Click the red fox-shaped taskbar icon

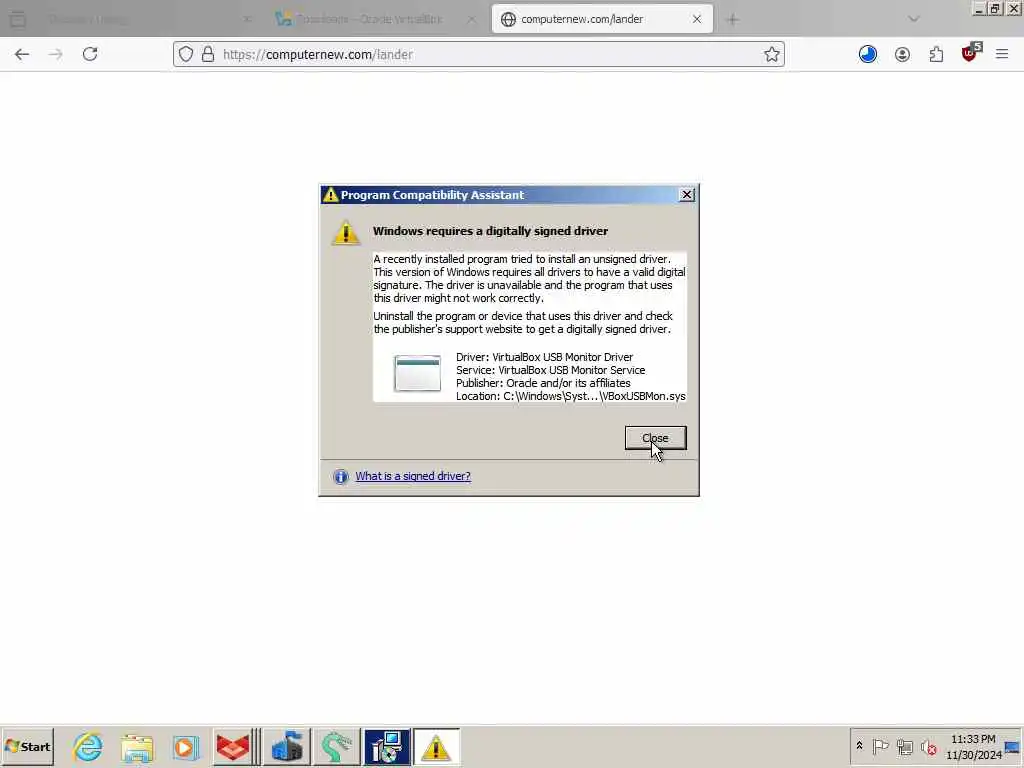pos(232,747)
